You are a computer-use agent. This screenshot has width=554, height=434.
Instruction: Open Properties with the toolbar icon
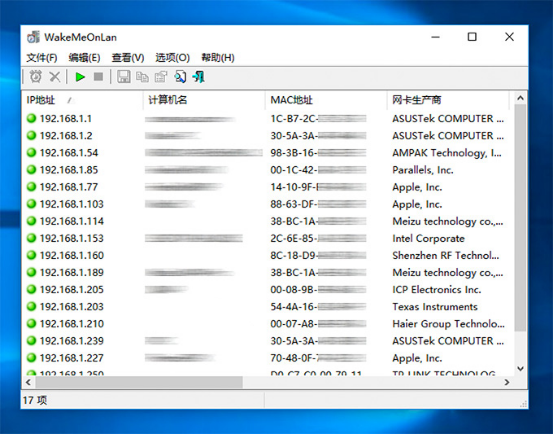(x=161, y=77)
